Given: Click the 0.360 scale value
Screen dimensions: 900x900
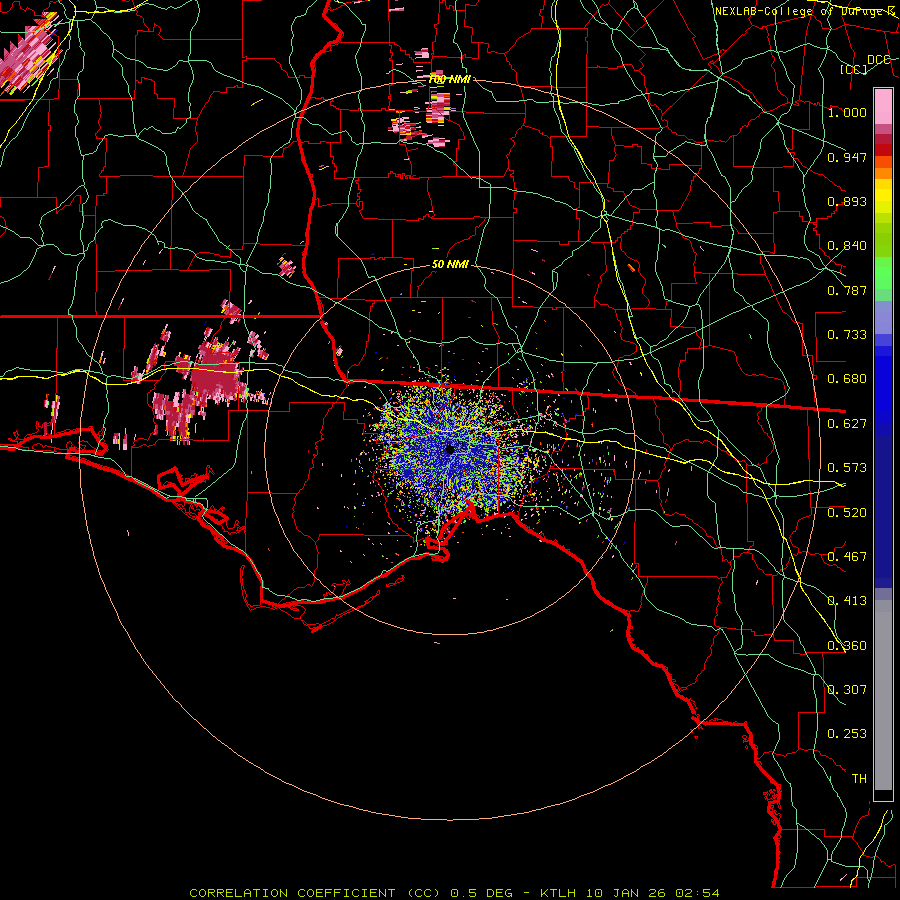Looking at the screenshot, I should tap(847, 646).
